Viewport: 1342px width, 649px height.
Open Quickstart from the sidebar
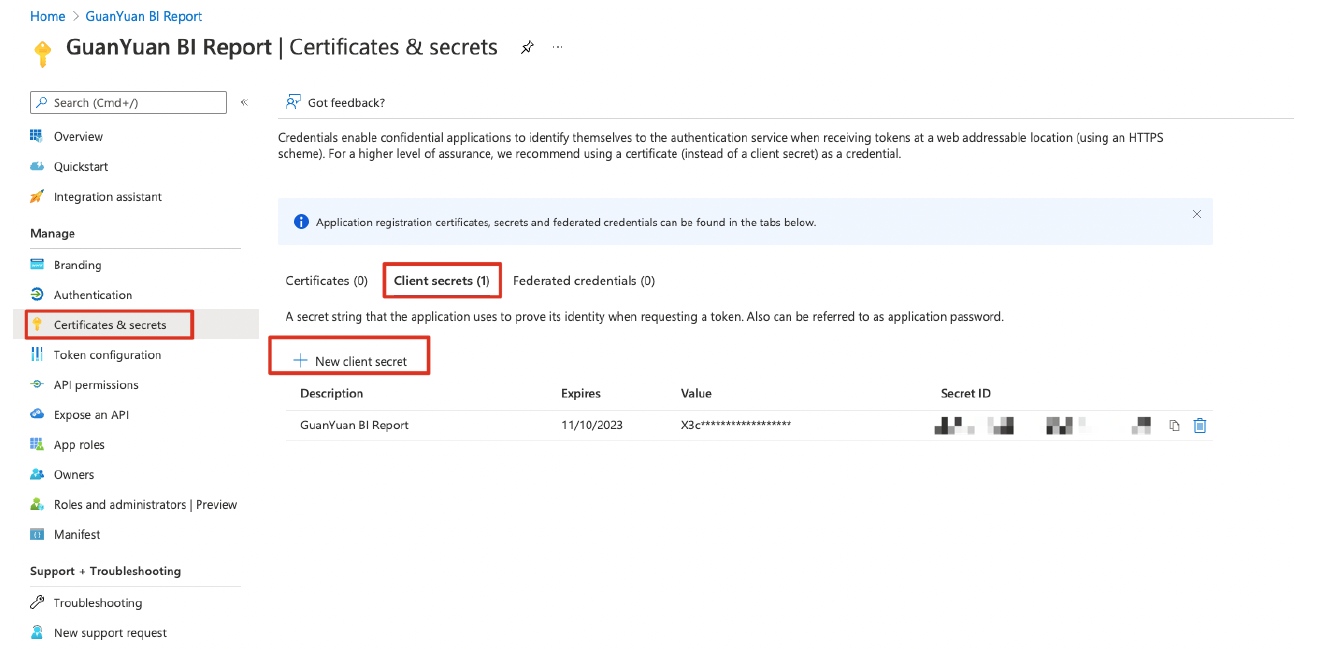pos(81,167)
